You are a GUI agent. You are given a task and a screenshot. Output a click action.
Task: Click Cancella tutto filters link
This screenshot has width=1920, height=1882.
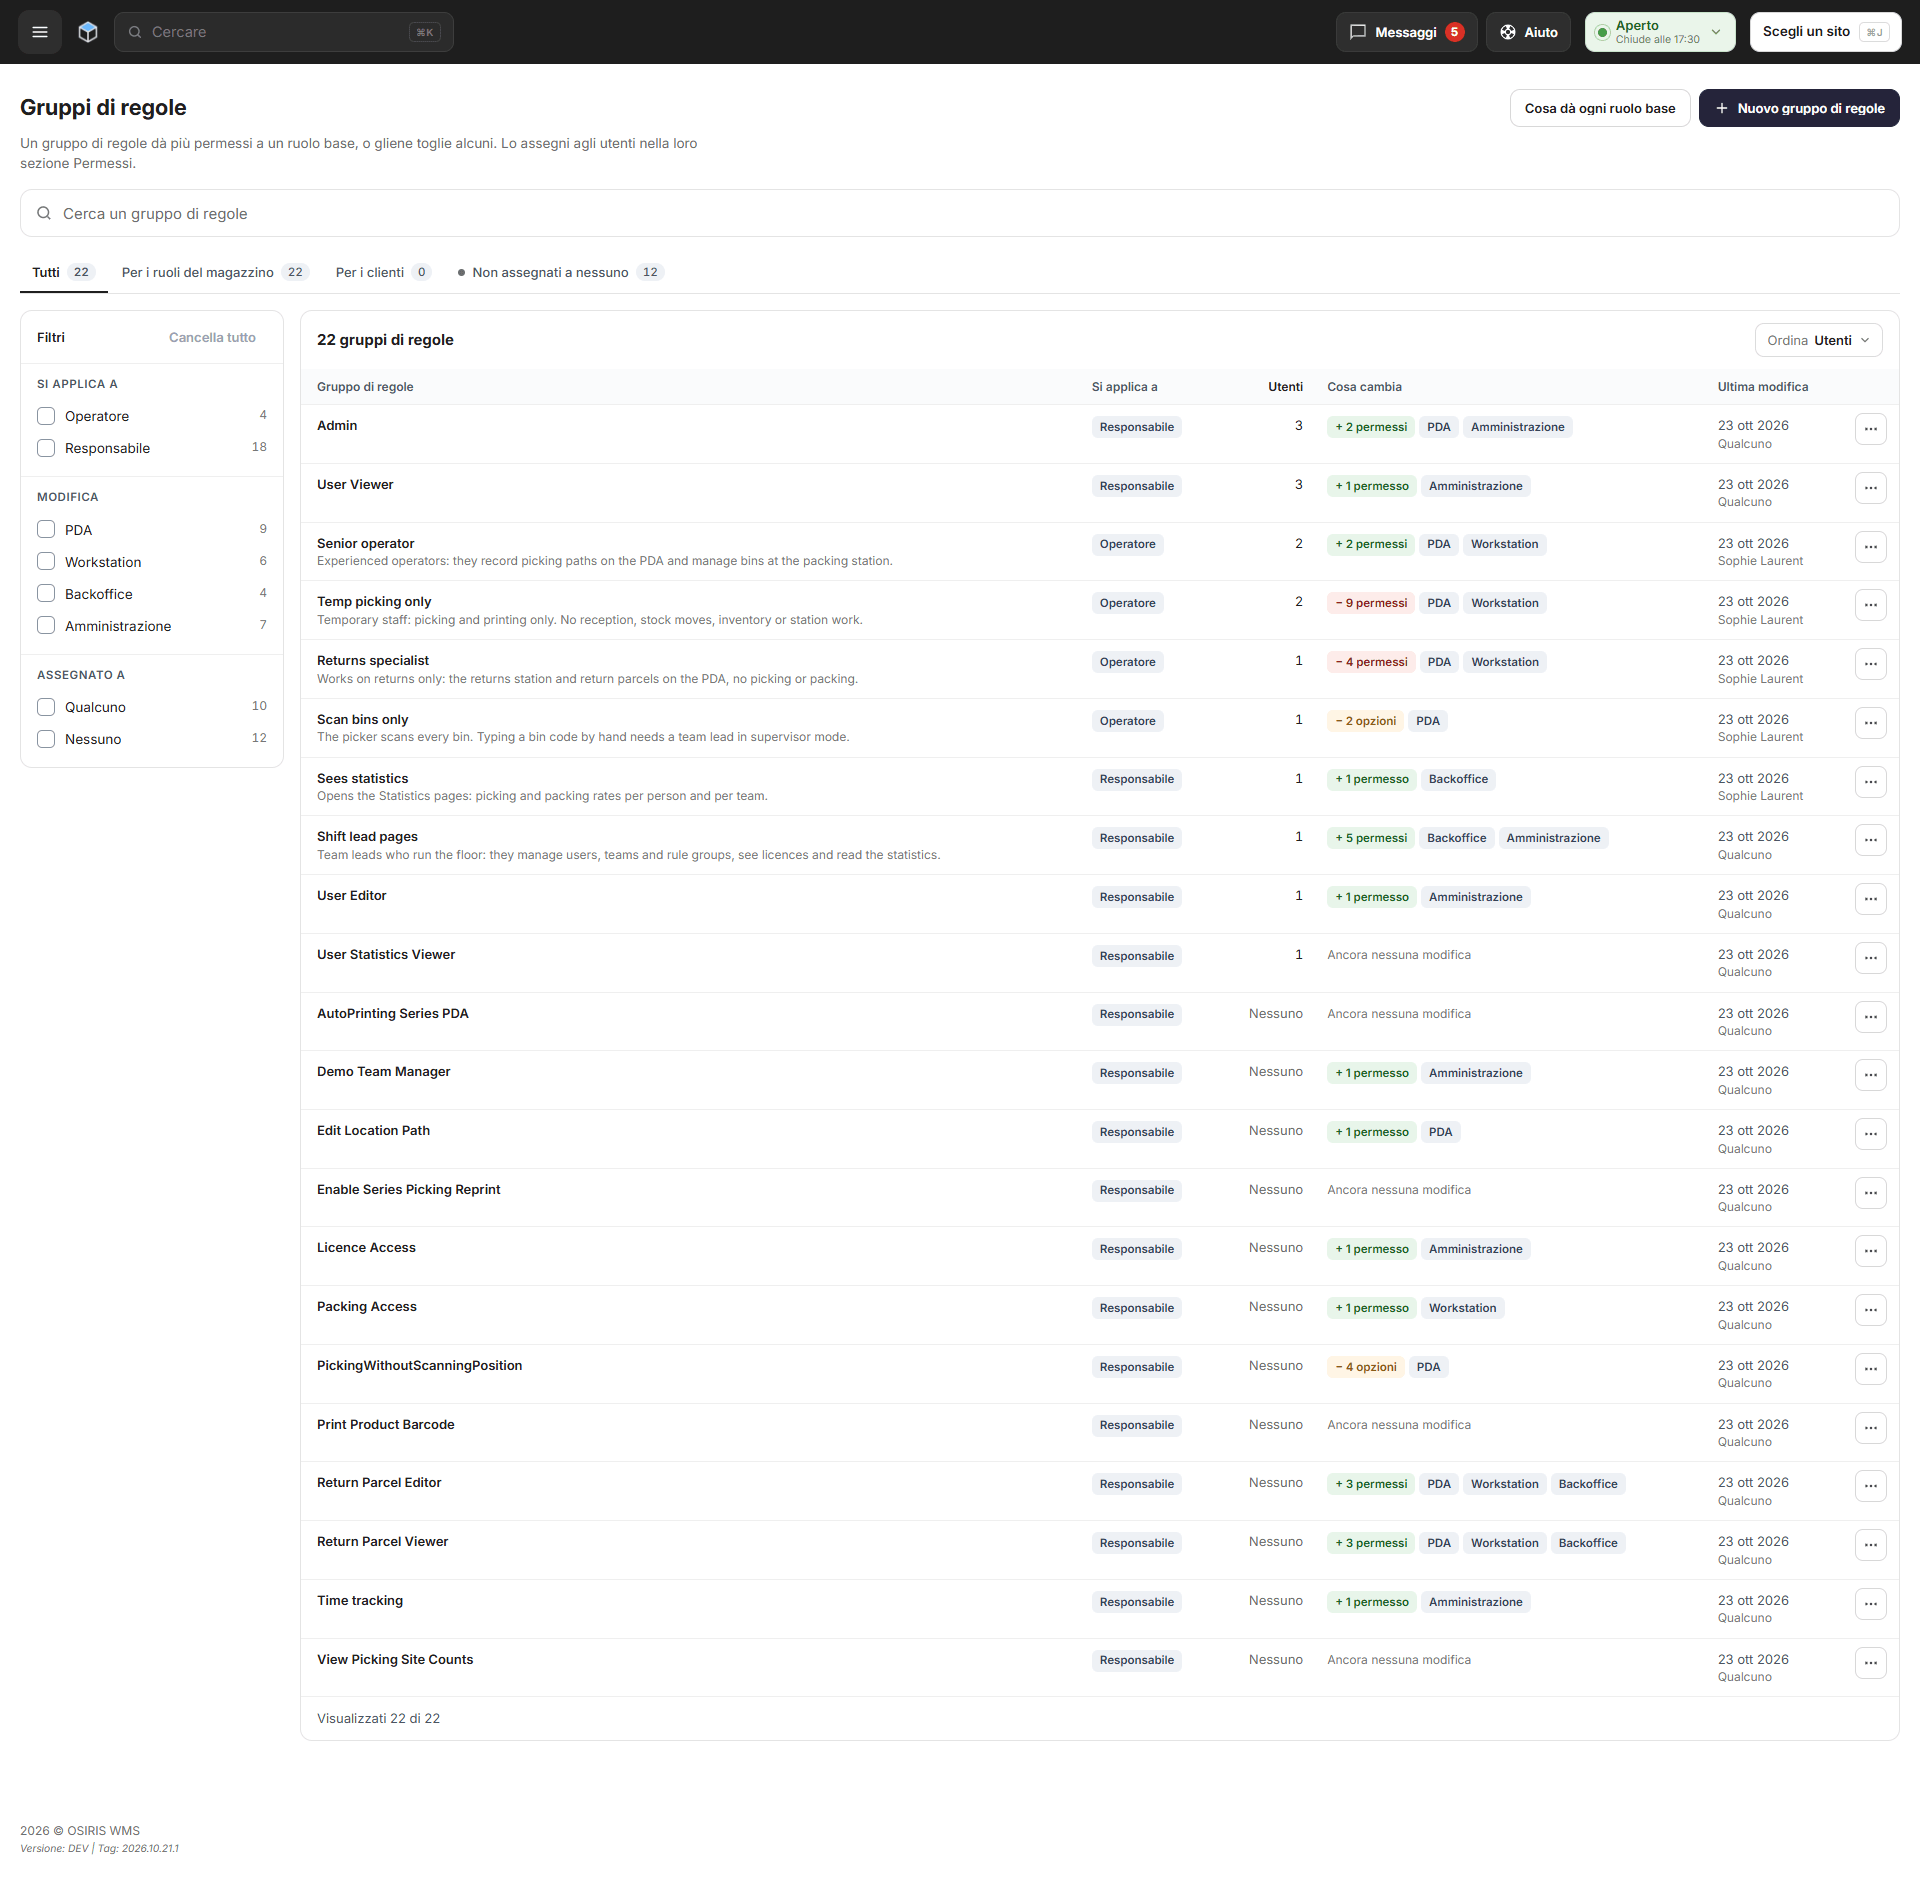[212, 337]
